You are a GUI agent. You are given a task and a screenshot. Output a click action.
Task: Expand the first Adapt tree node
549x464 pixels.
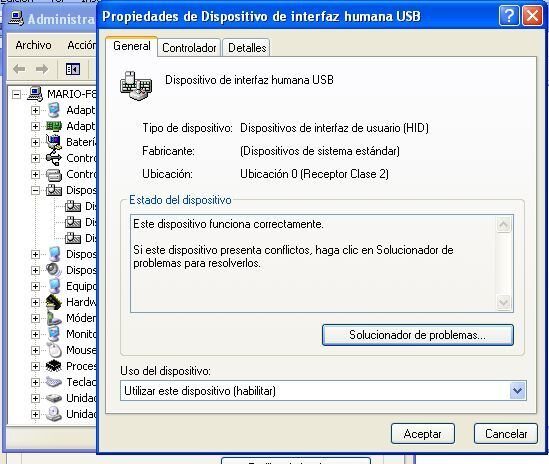click(35, 110)
